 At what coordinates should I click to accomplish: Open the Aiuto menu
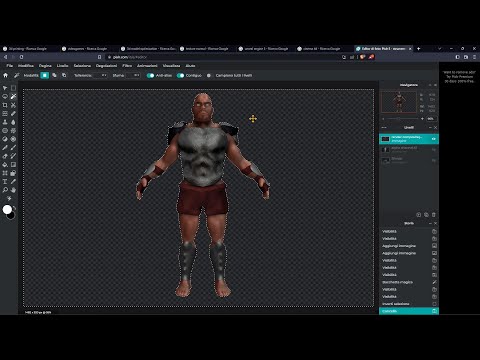[190, 66]
